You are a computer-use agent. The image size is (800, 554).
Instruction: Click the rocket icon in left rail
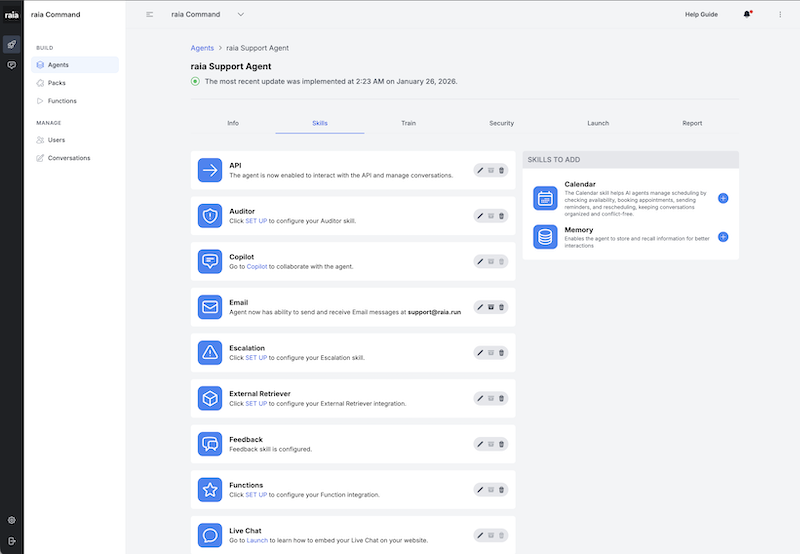coord(11,44)
